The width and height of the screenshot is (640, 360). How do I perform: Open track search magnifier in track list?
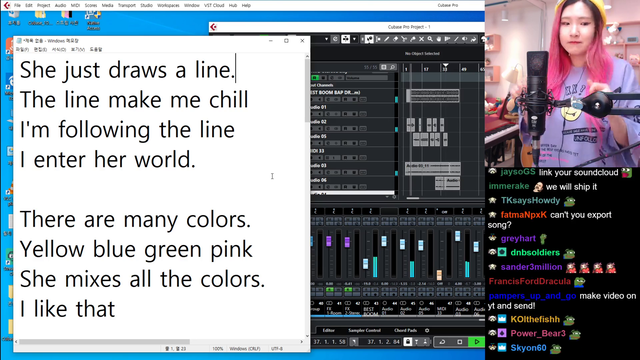(x=392, y=67)
